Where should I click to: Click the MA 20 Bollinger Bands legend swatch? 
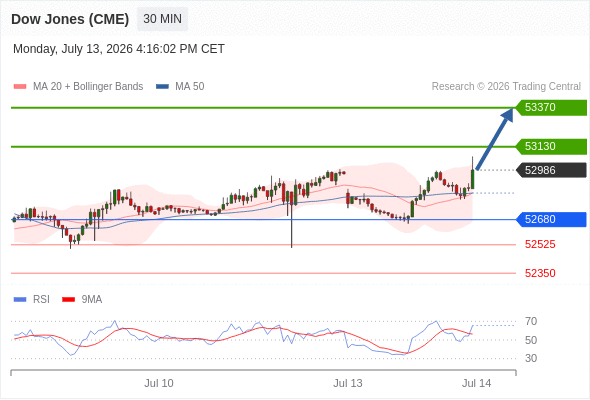20,87
